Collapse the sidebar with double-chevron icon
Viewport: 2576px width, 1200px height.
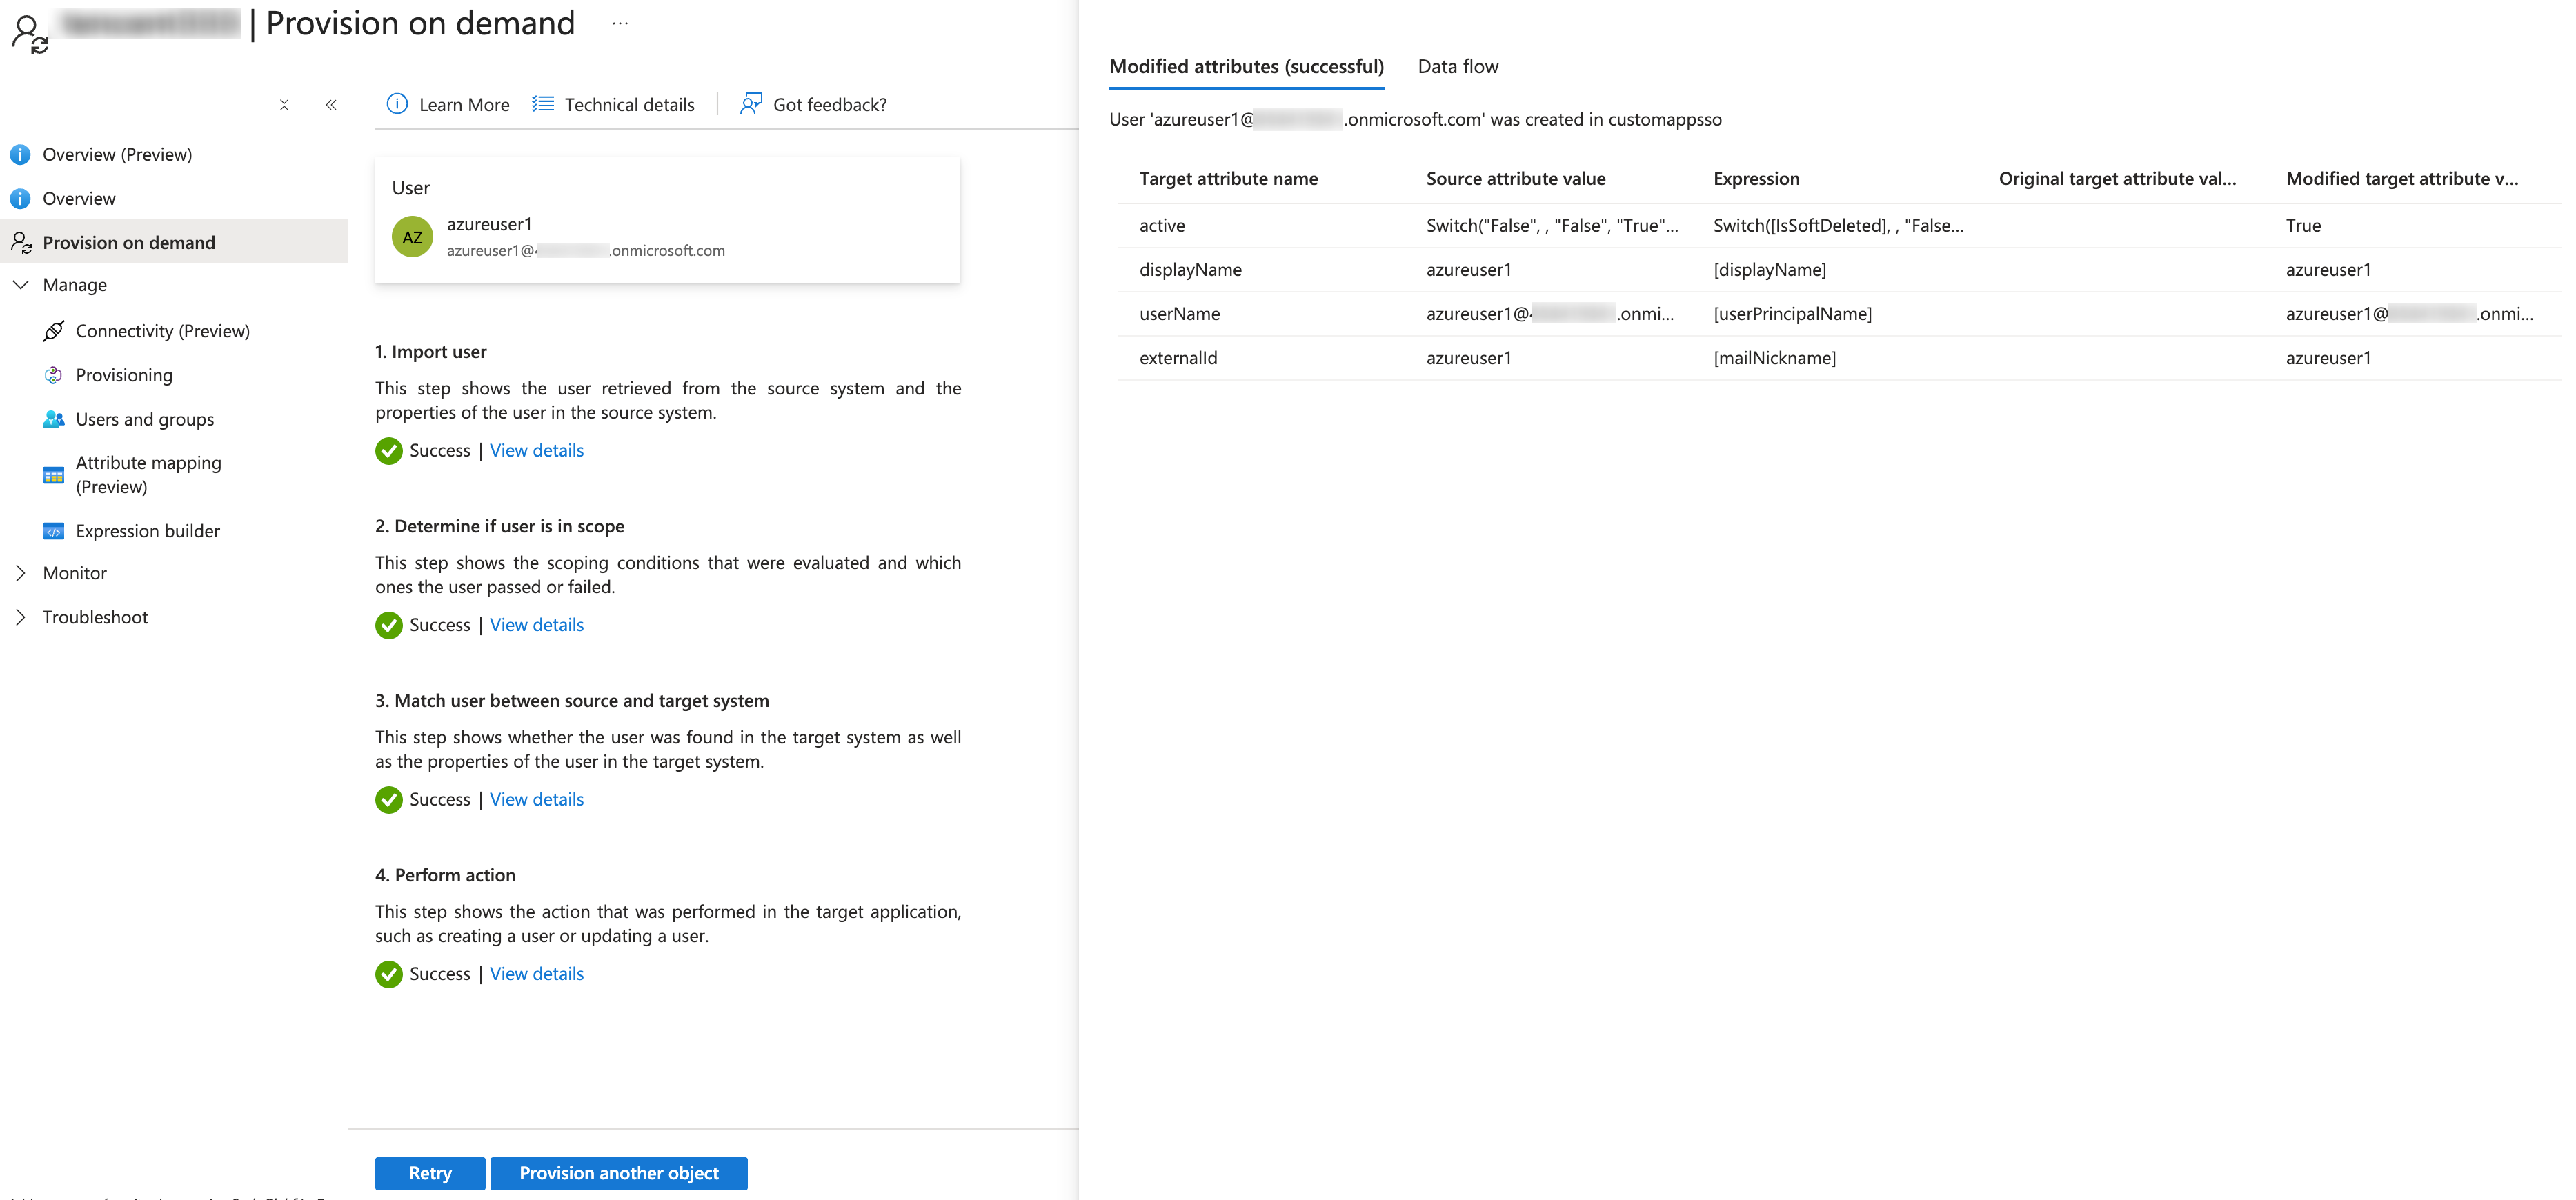[331, 104]
